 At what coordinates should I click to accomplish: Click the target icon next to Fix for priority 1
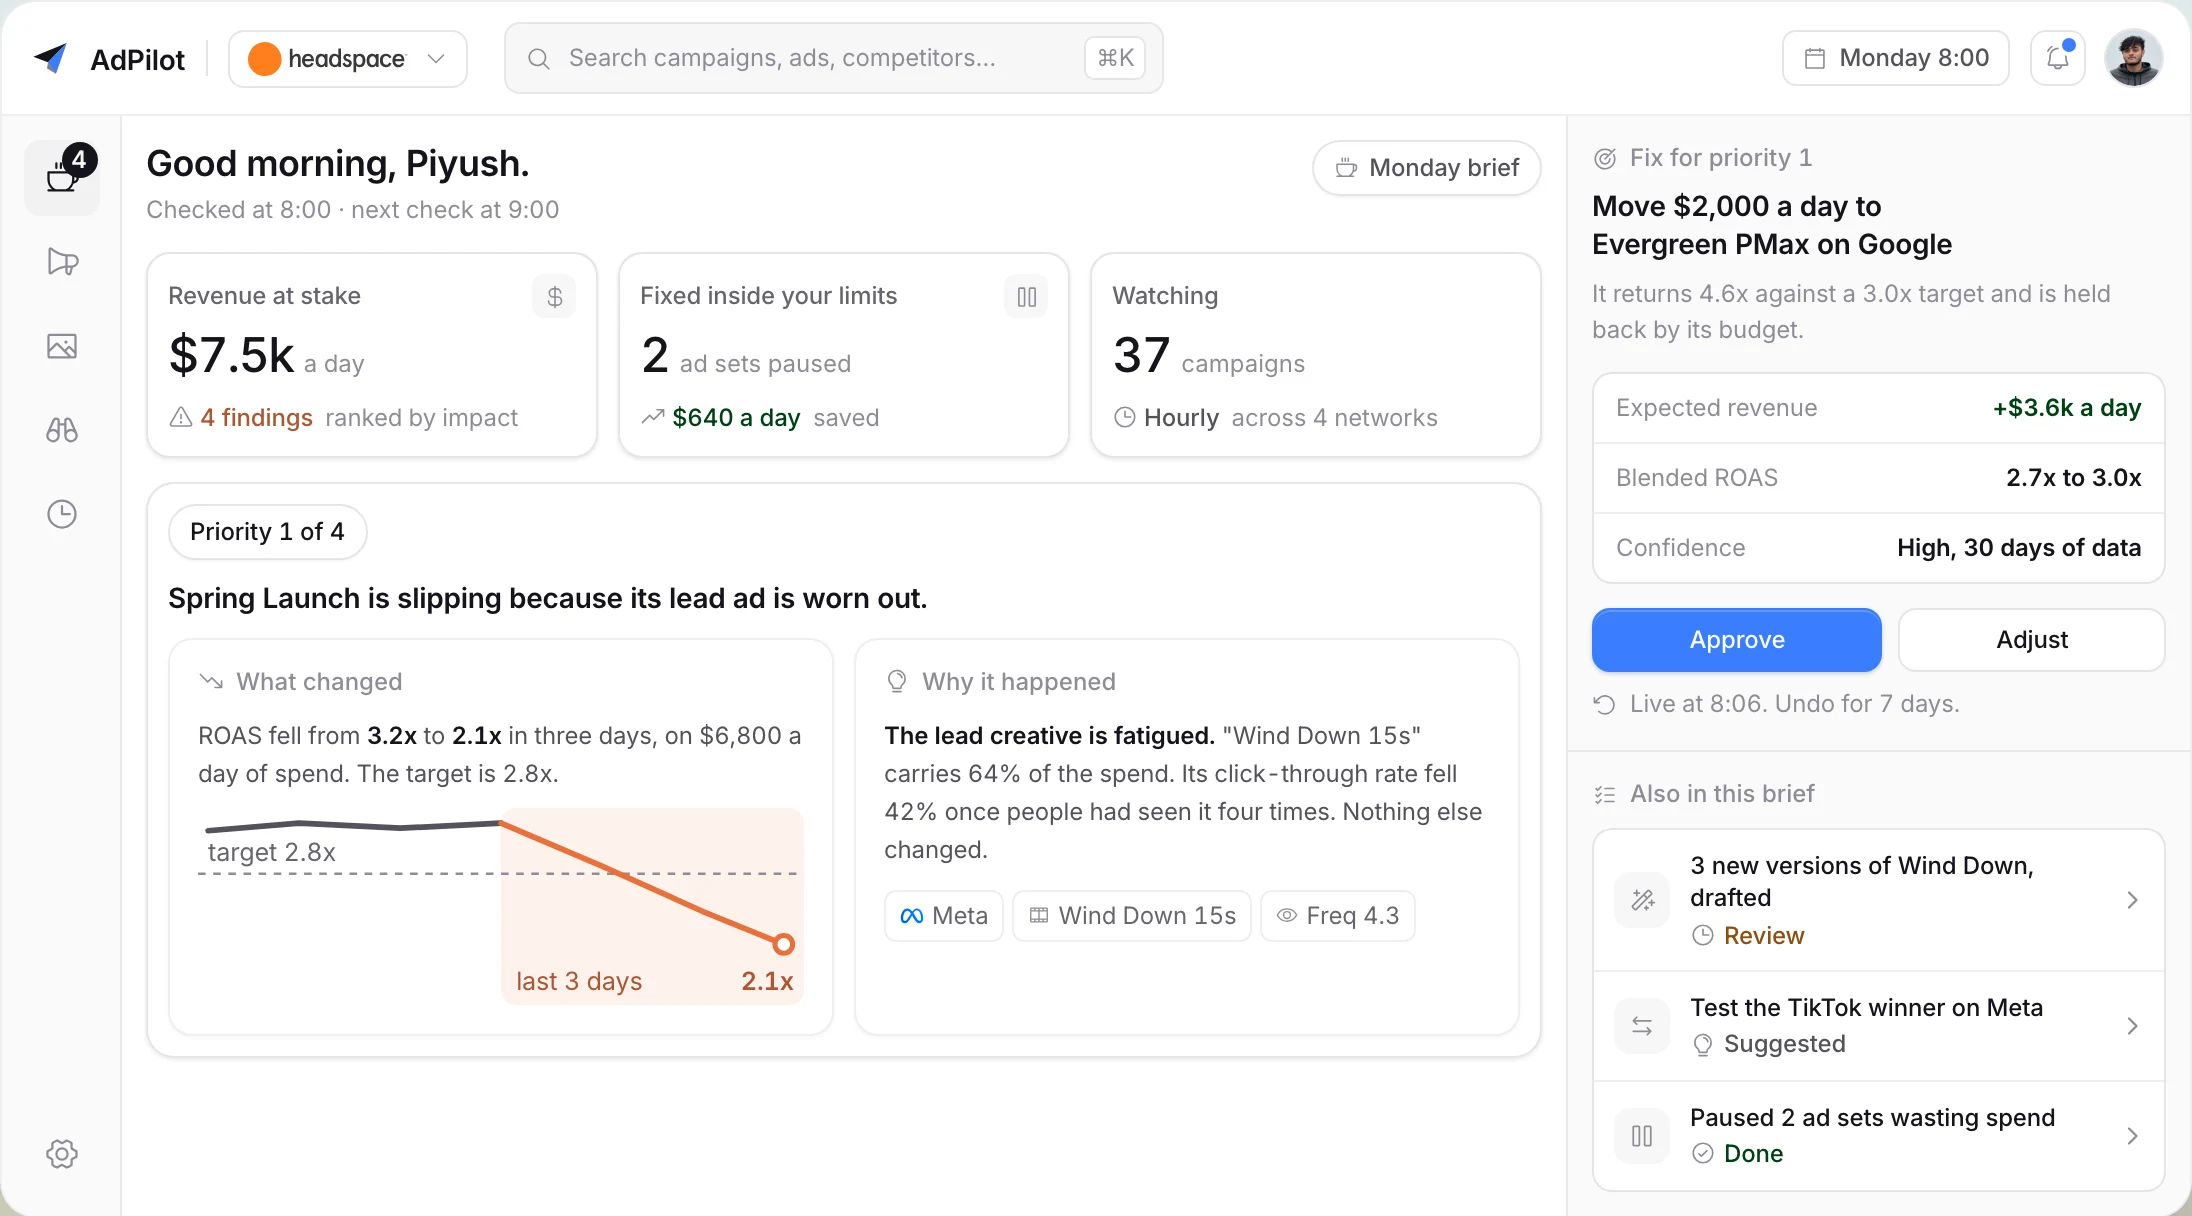pos(1605,158)
